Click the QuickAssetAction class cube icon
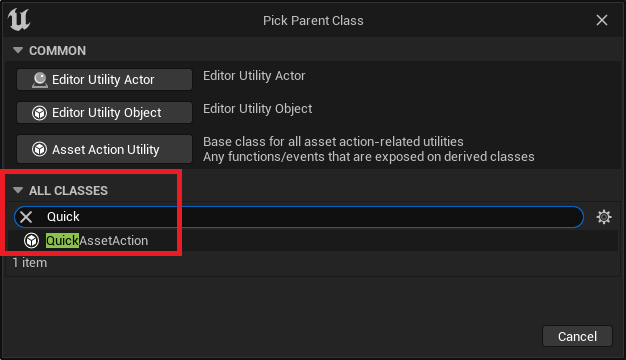626x360 pixels. point(32,241)
